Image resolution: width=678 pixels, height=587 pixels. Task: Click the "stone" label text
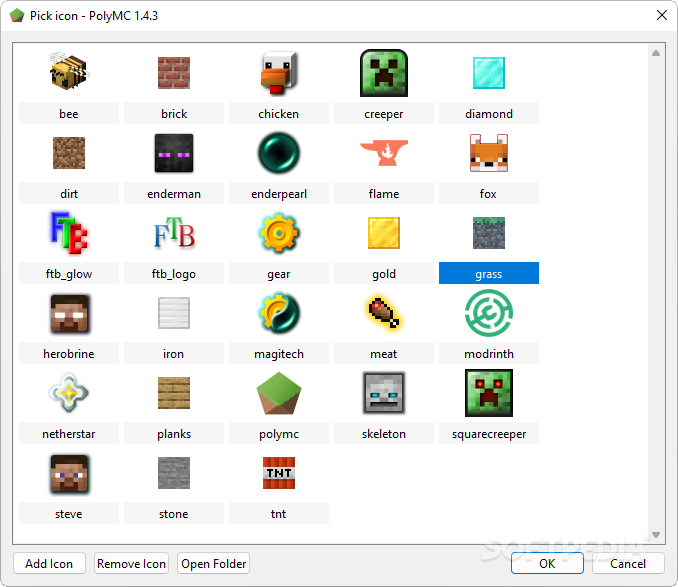174,514
